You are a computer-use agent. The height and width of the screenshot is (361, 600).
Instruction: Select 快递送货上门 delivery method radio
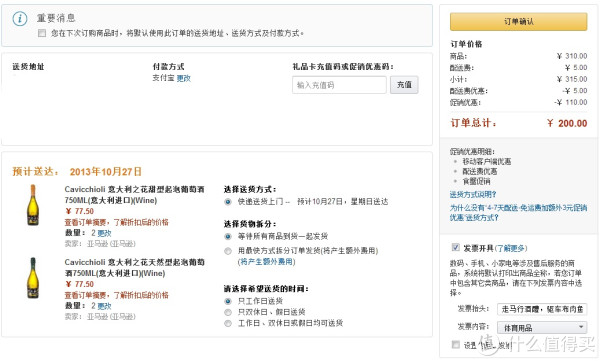228,202
